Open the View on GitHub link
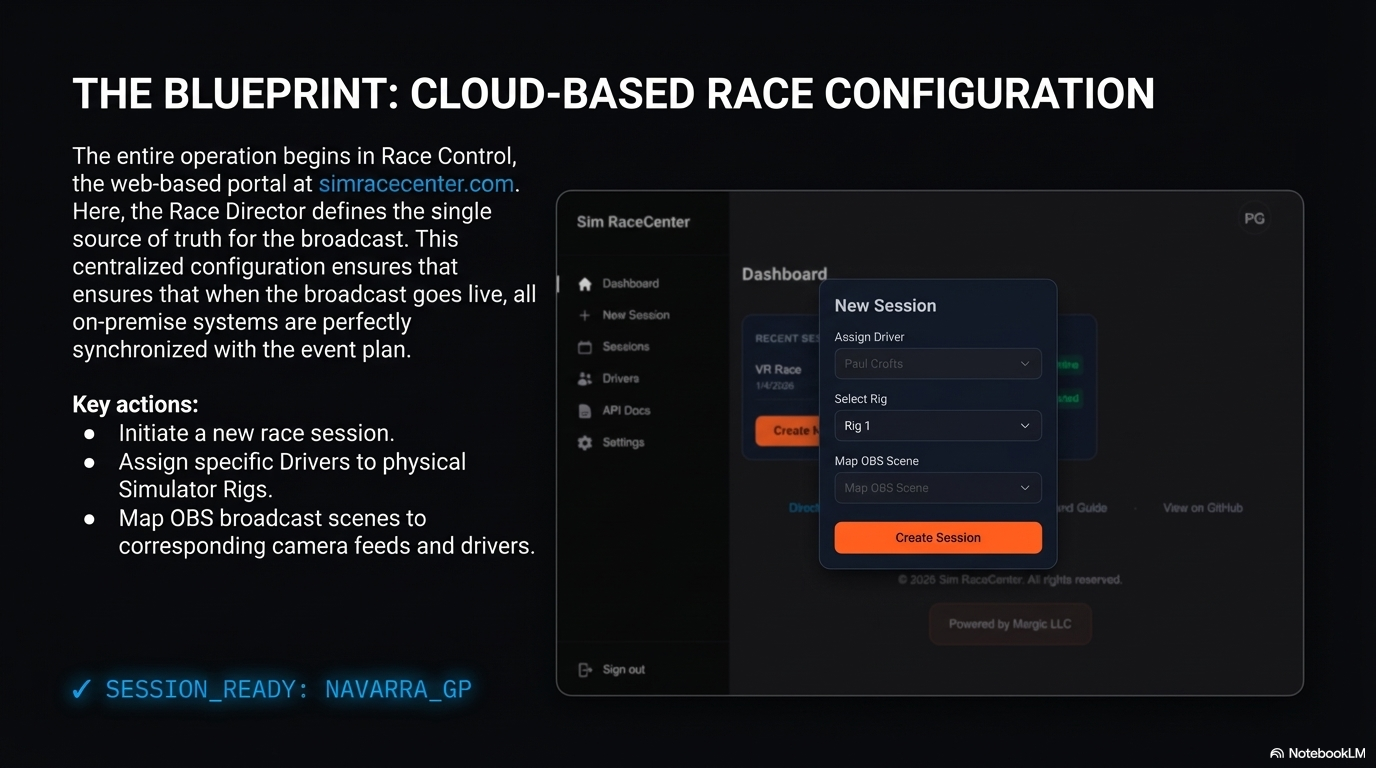 [x=1201, y=507]
